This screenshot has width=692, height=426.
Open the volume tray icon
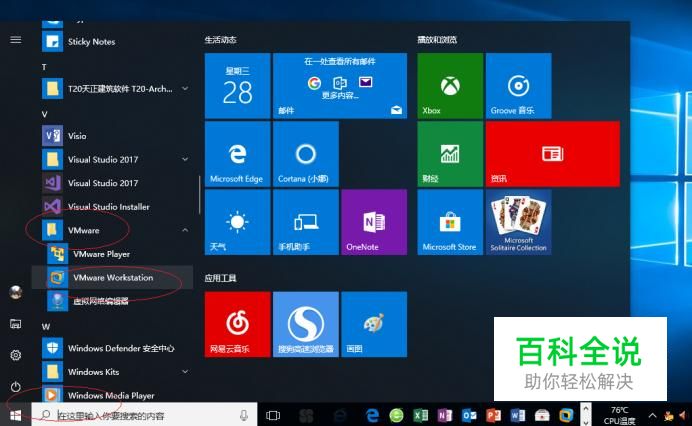tap(683, 415)
